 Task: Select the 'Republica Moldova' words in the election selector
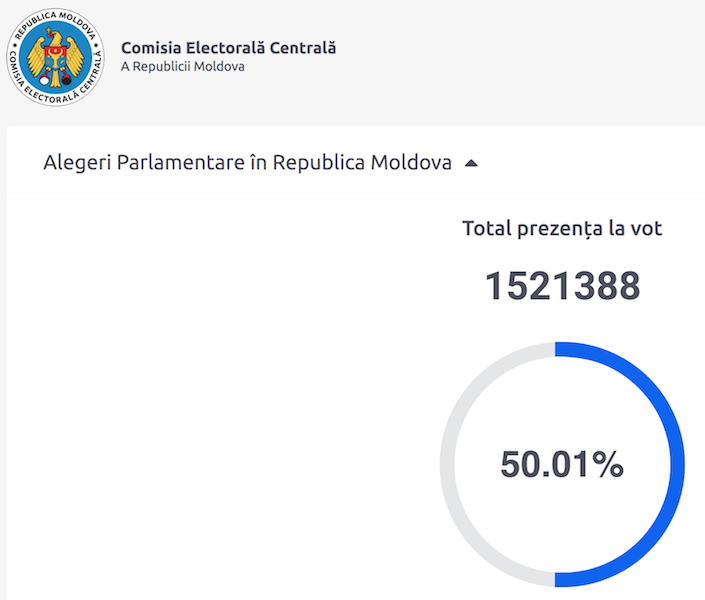click(362, 162)
